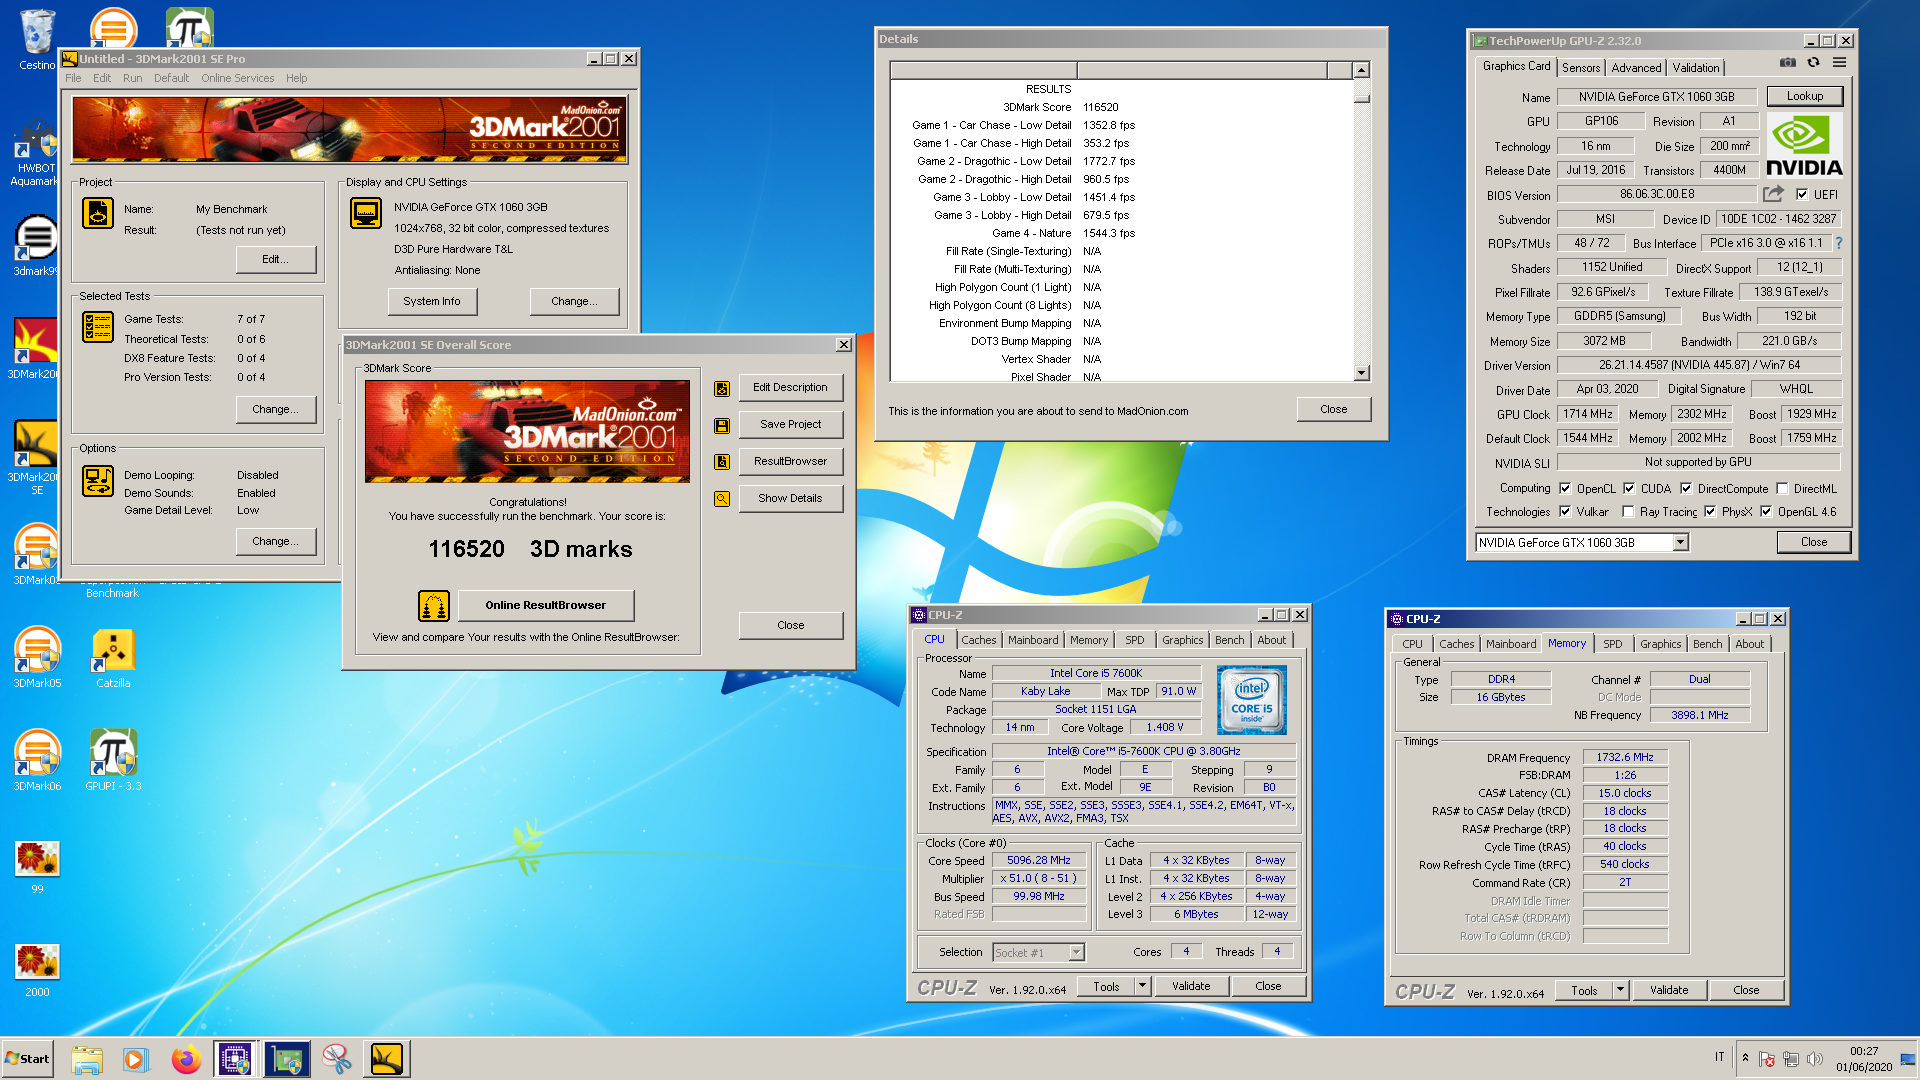Launch 3DMark06 desktop shortcut
Image resolution: width=1920 pixels, height=1080 pixels.
click(x=37, y=760)
